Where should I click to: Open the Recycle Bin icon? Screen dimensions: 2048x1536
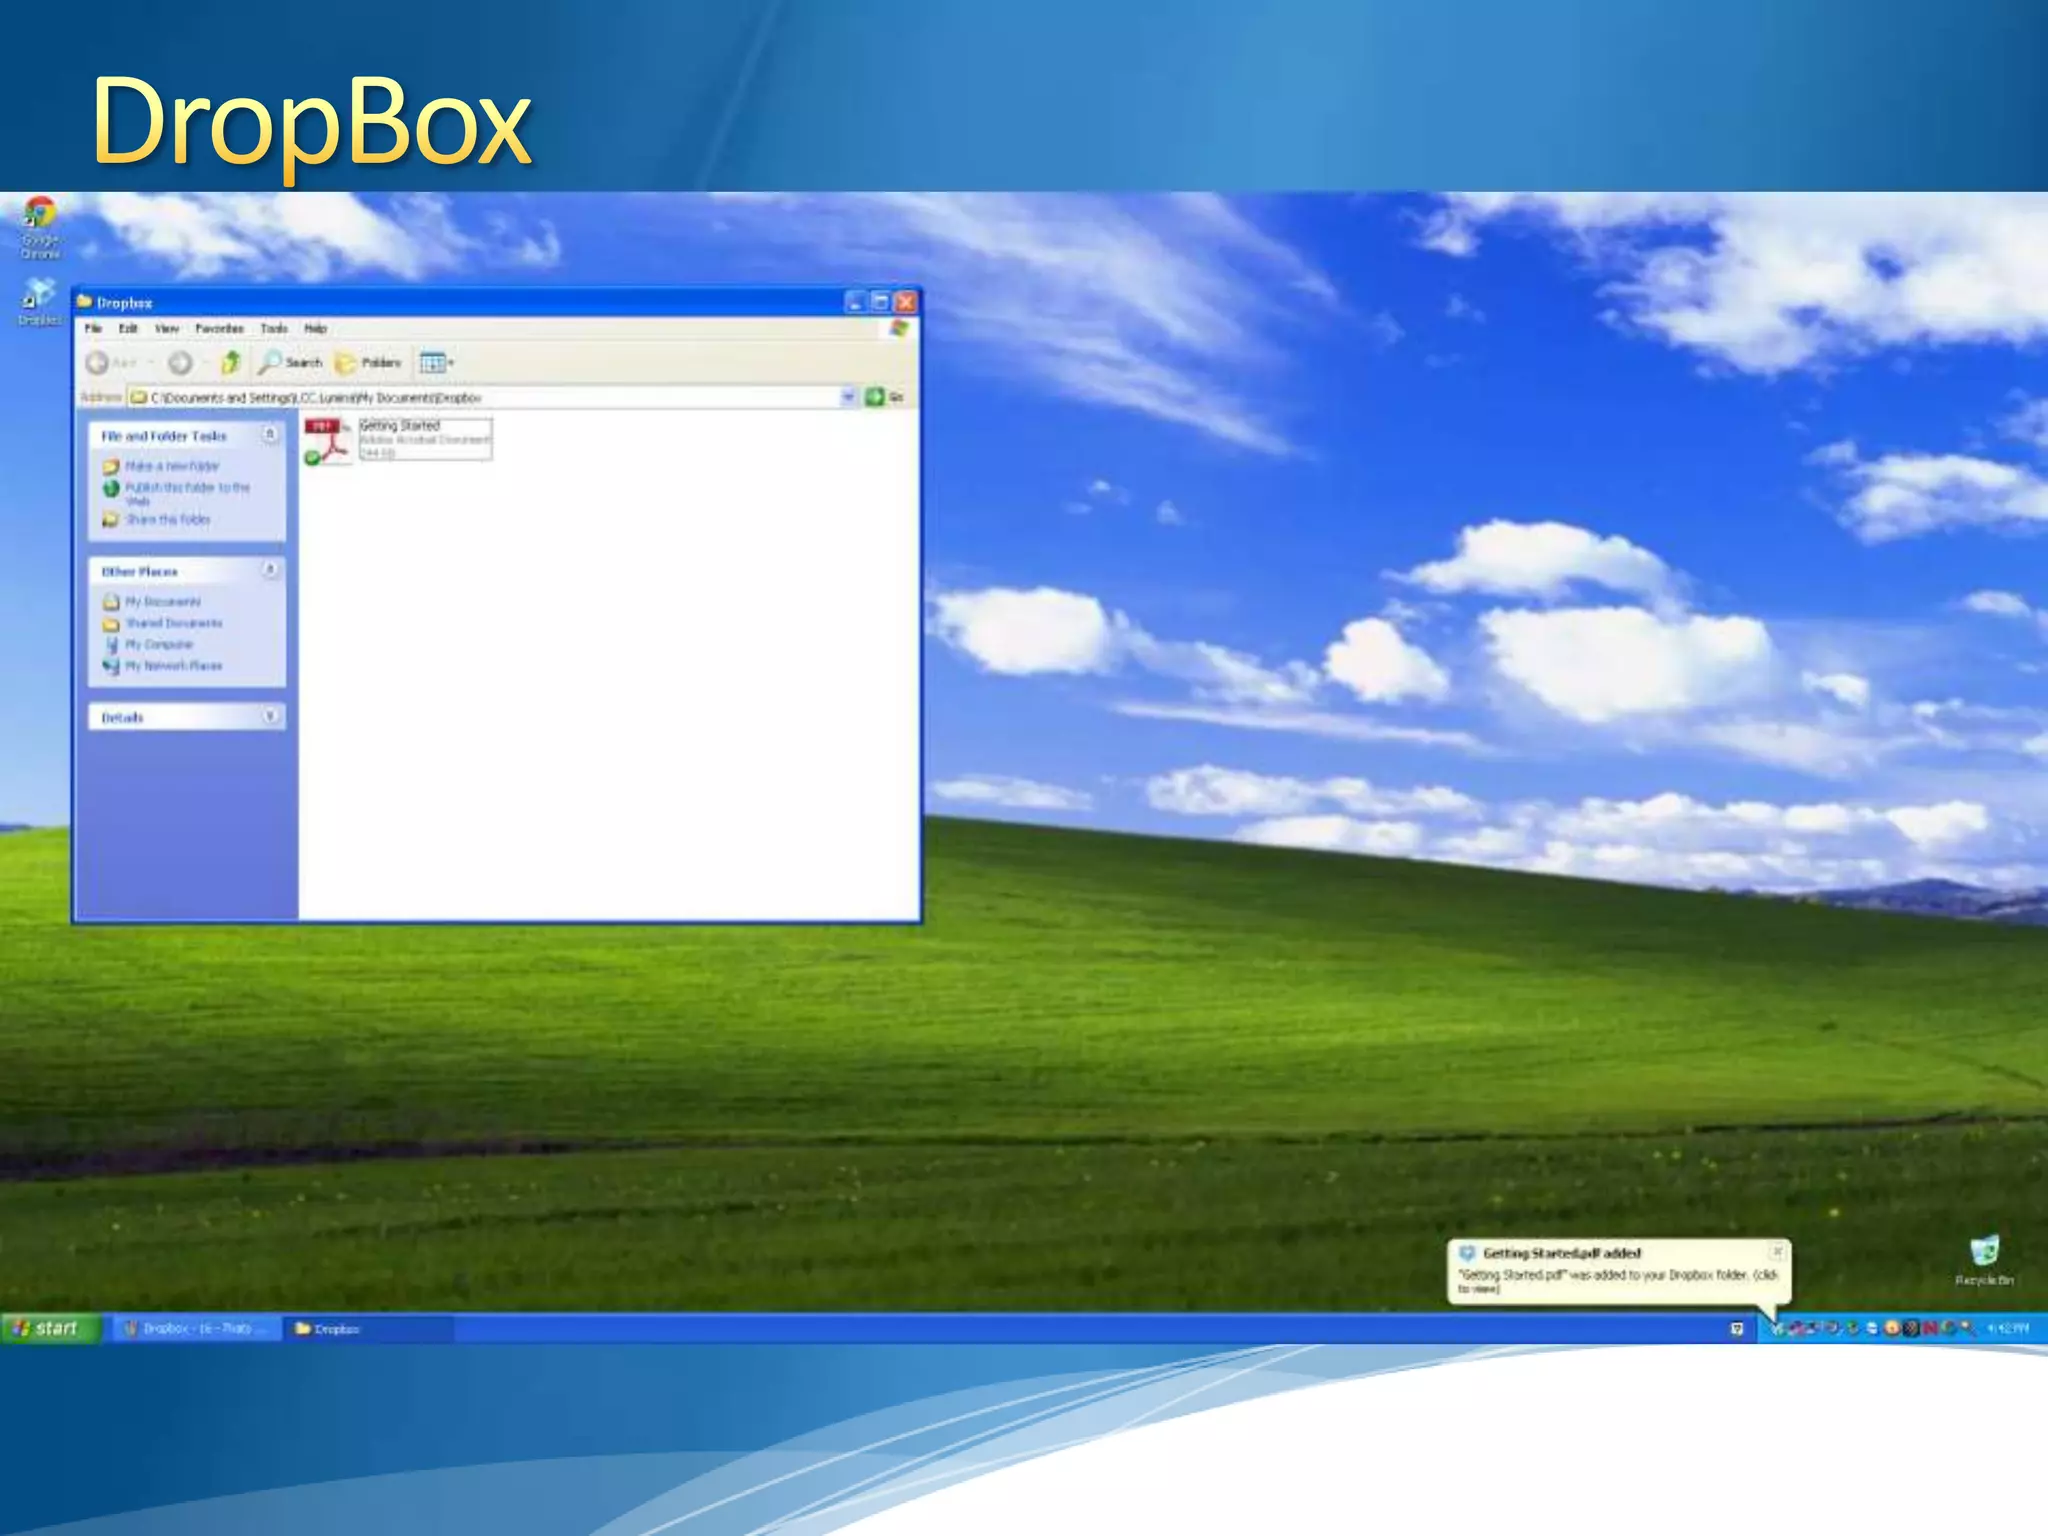click(x=1984, y=1252)
